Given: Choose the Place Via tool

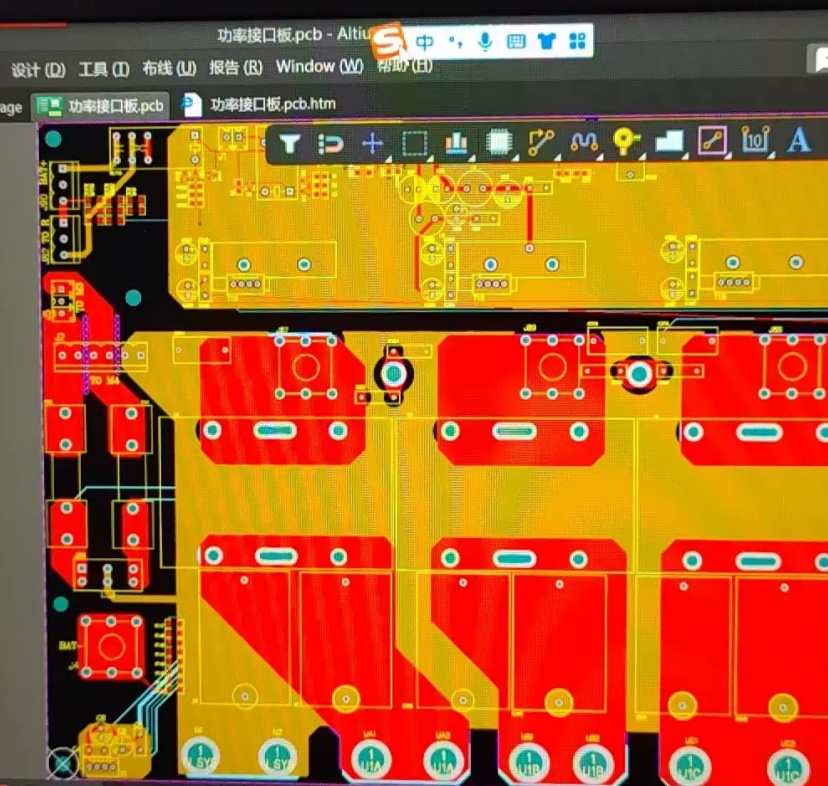Looking at the screenshot, I should [626, 141].
